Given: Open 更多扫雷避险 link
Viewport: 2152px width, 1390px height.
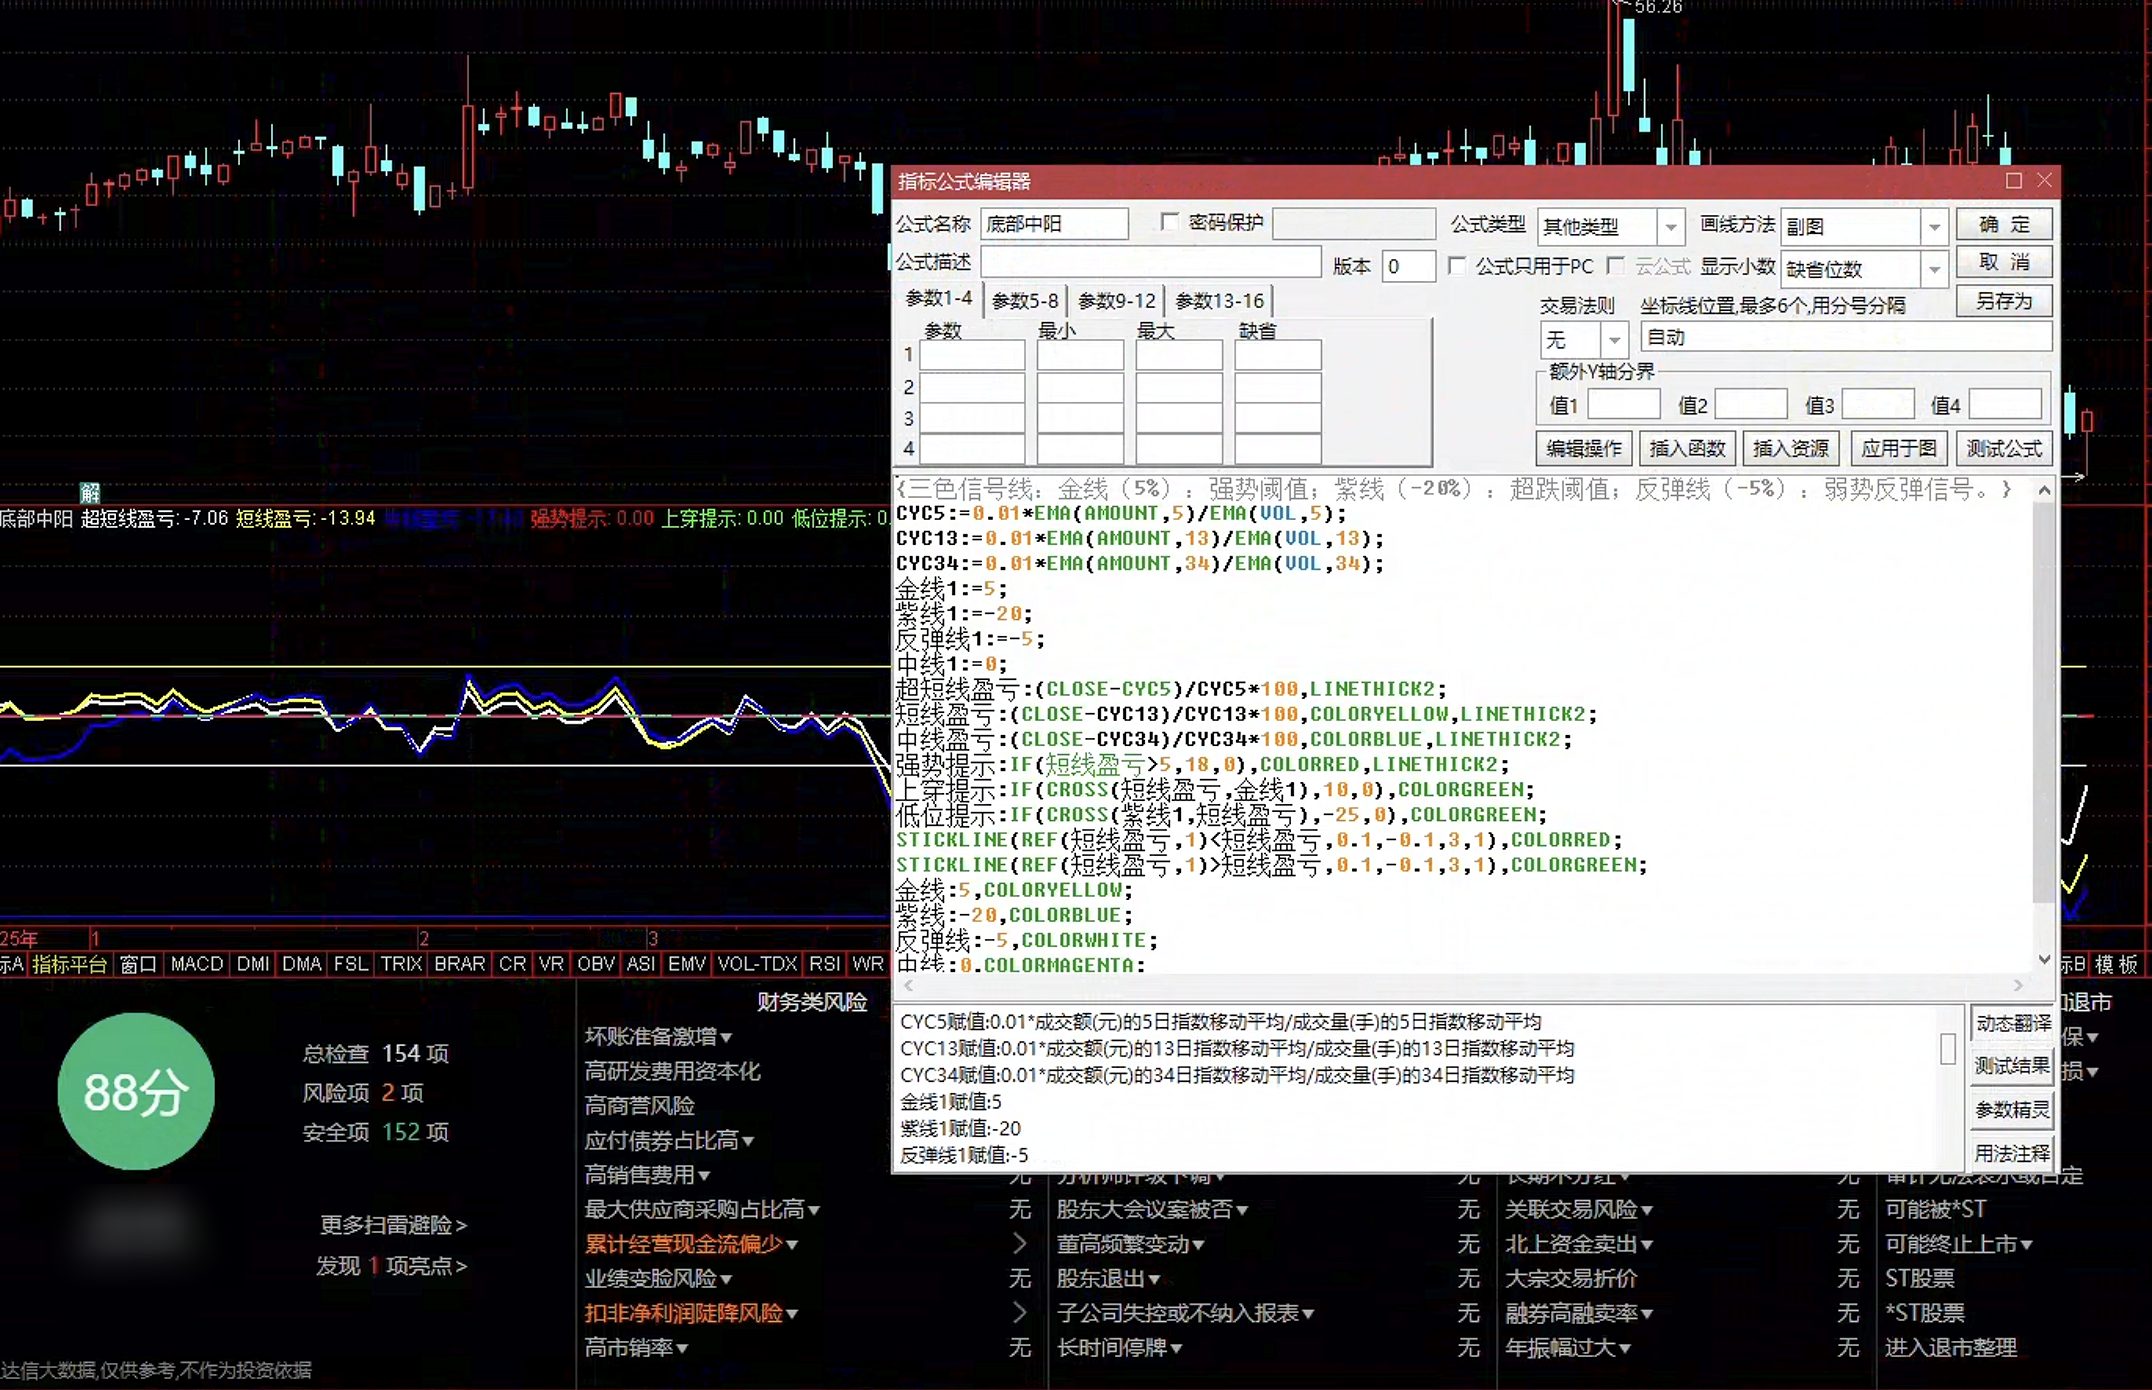Looking at the screenshot, I should (x=393, y=1224).
